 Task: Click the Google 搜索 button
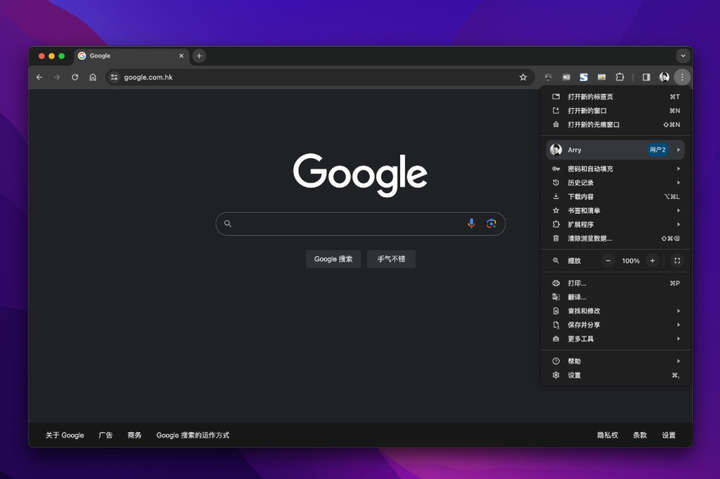(x=333, y=259)
